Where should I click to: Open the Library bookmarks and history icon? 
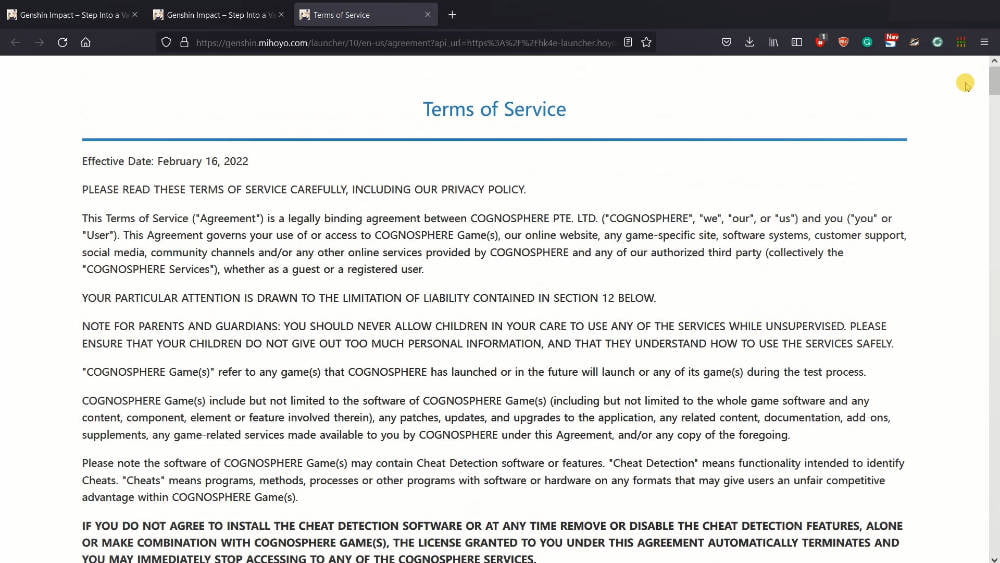pos(774,42)
